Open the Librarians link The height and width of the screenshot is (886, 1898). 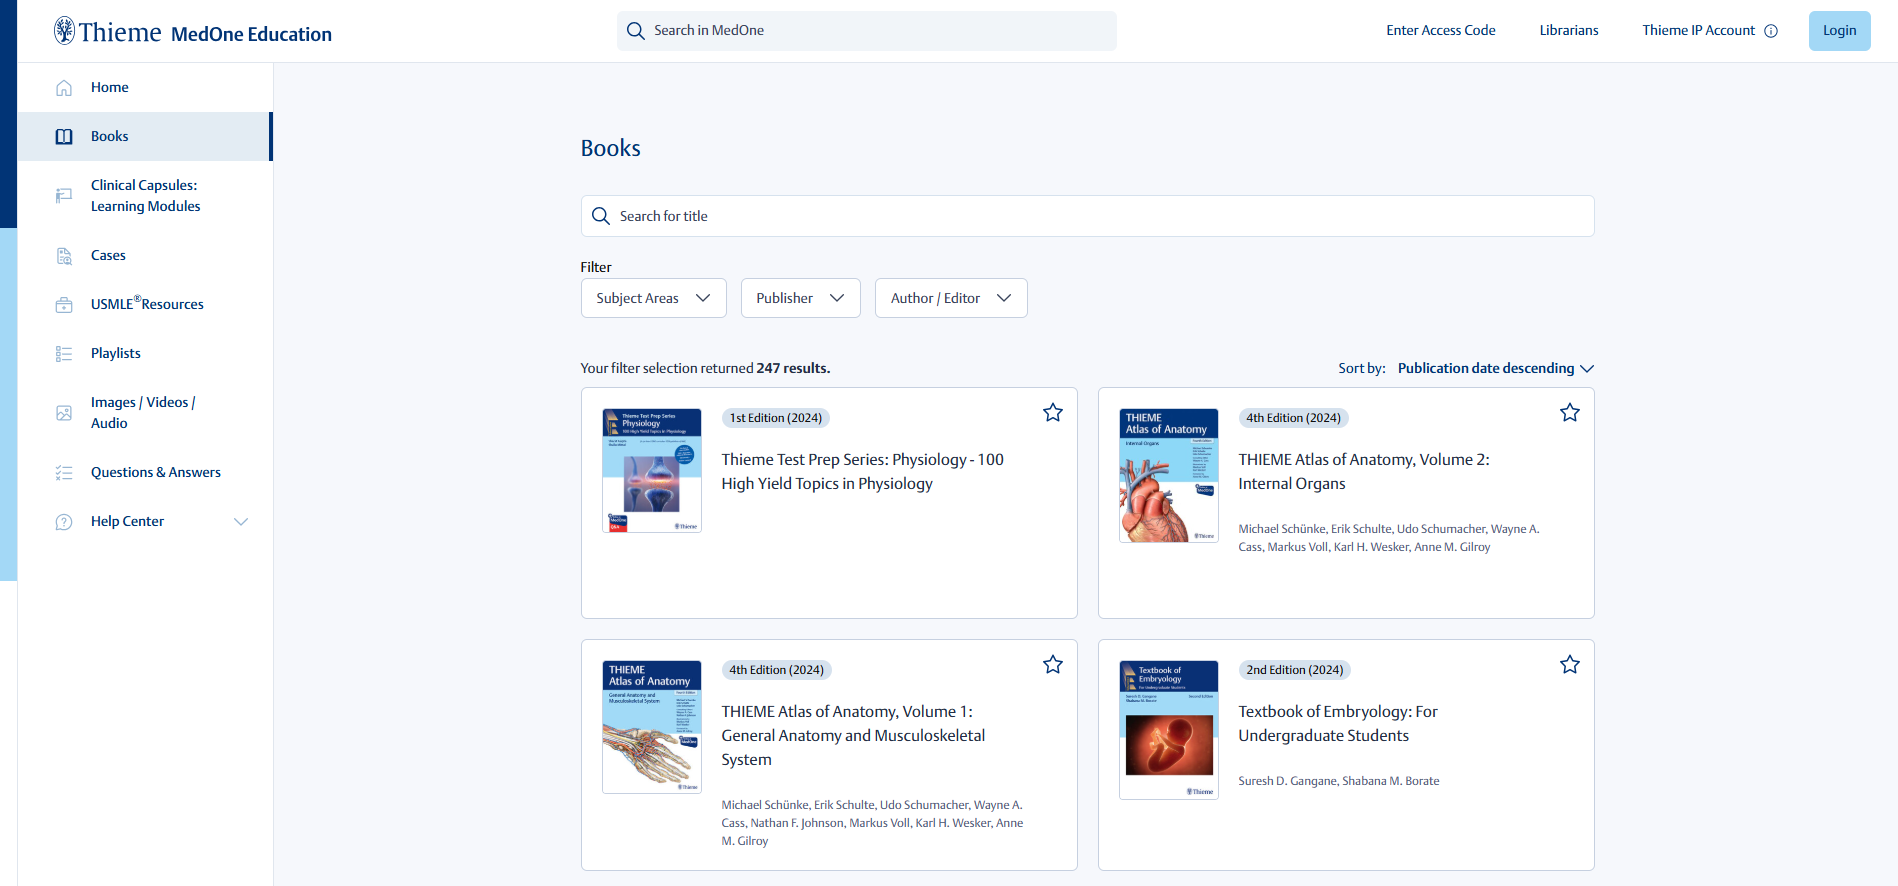click(x=1569, y=30)
